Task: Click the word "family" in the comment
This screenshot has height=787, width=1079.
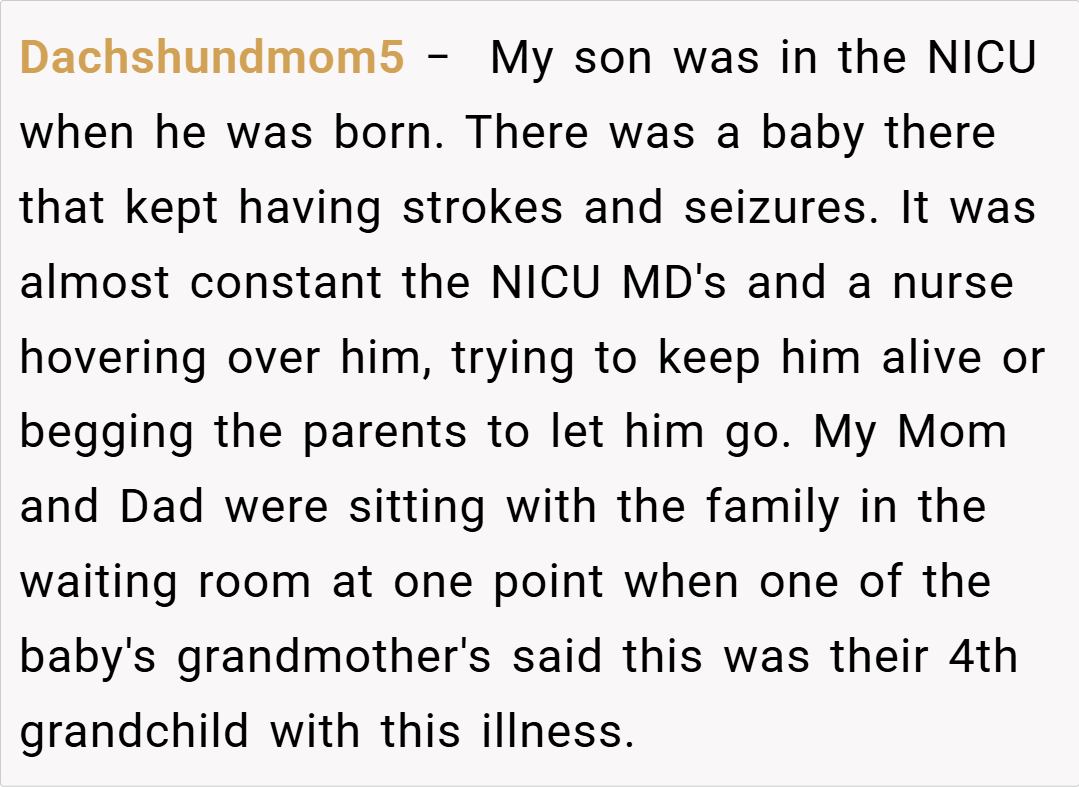Action: pos(772,507)
